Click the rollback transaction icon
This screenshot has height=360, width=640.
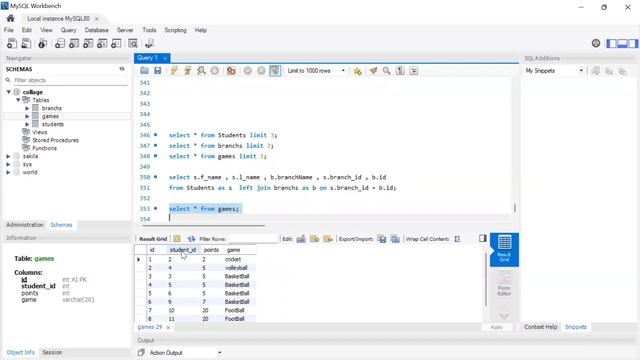(x=261, y=71)
